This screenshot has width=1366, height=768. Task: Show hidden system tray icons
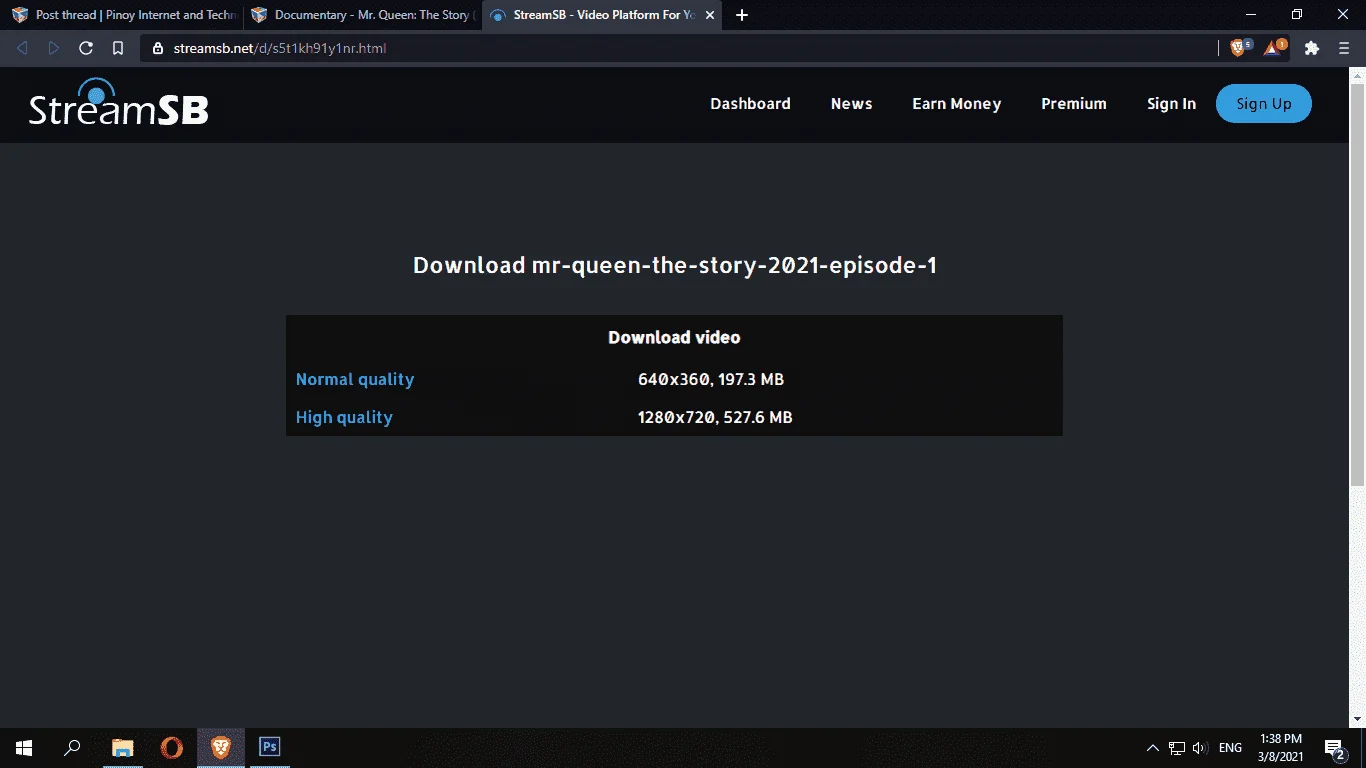tap(1152, 748)
